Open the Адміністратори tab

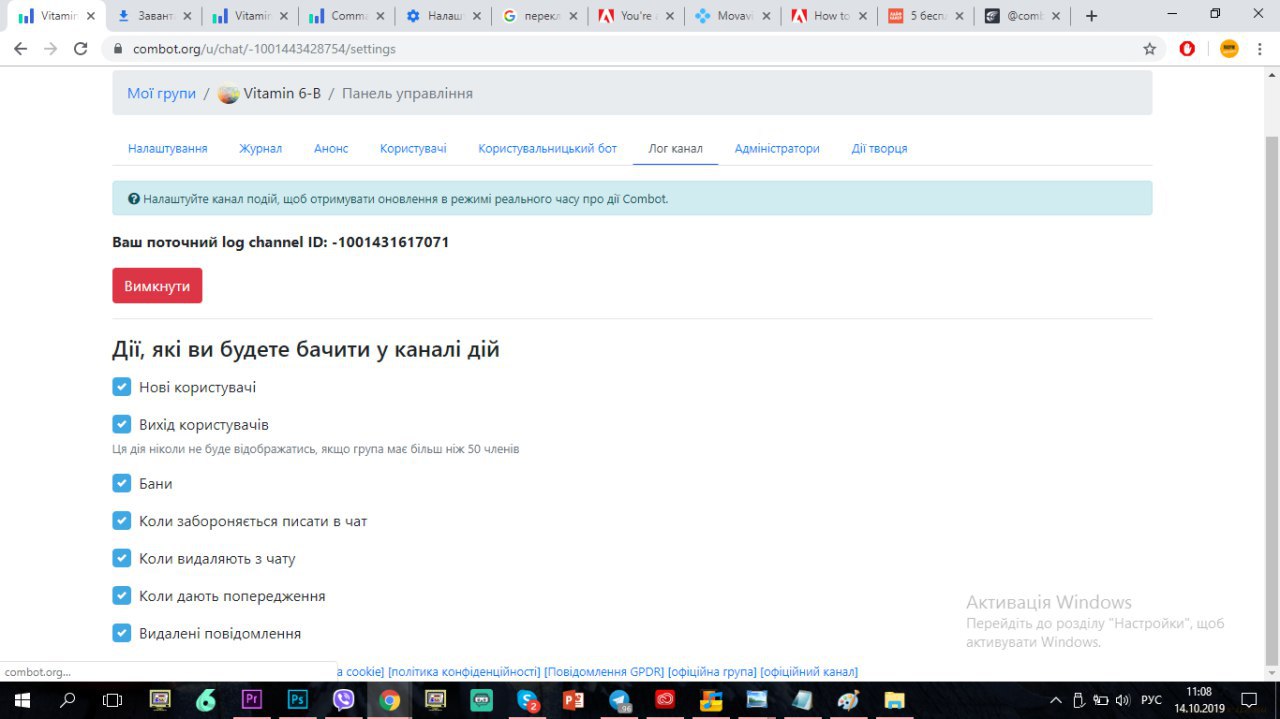tap(777, 148)
